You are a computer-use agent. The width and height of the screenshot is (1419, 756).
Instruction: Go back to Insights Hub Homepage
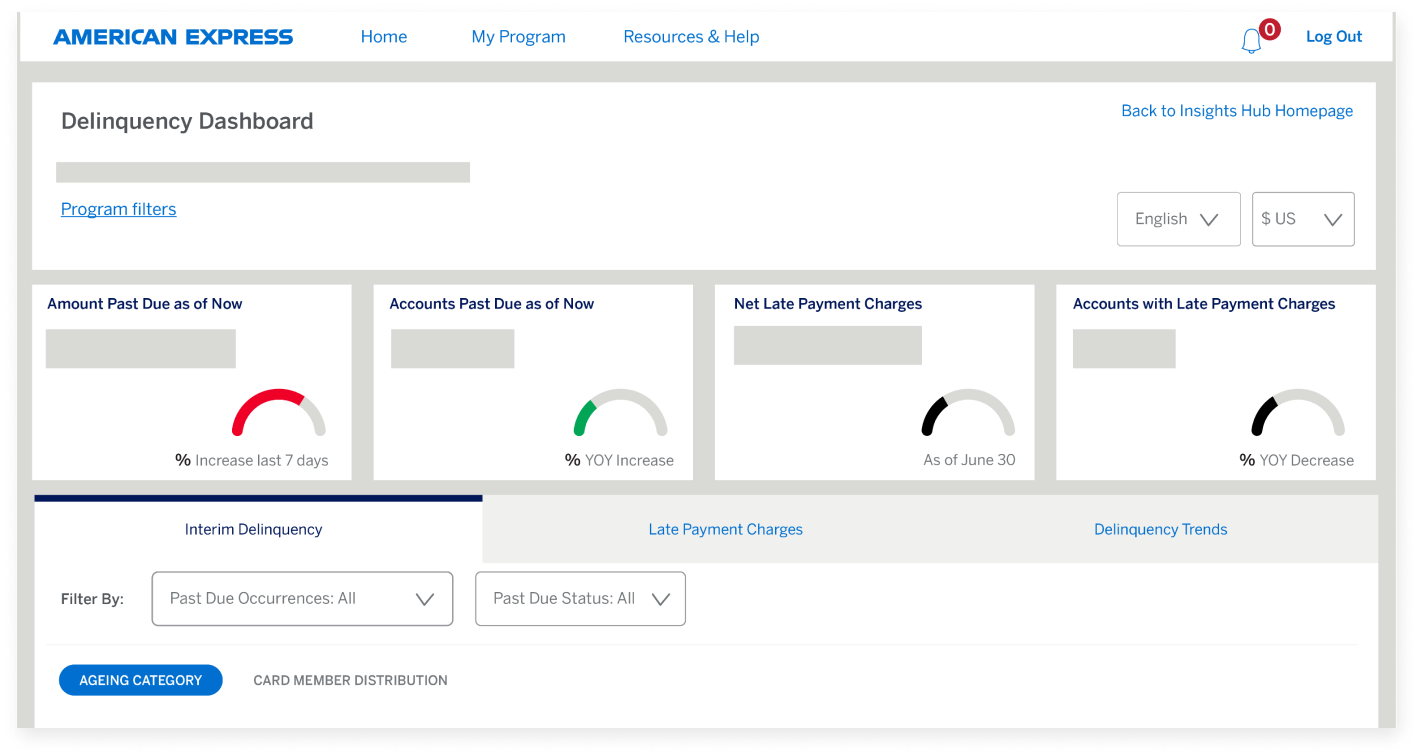[x=1236, y=111]
